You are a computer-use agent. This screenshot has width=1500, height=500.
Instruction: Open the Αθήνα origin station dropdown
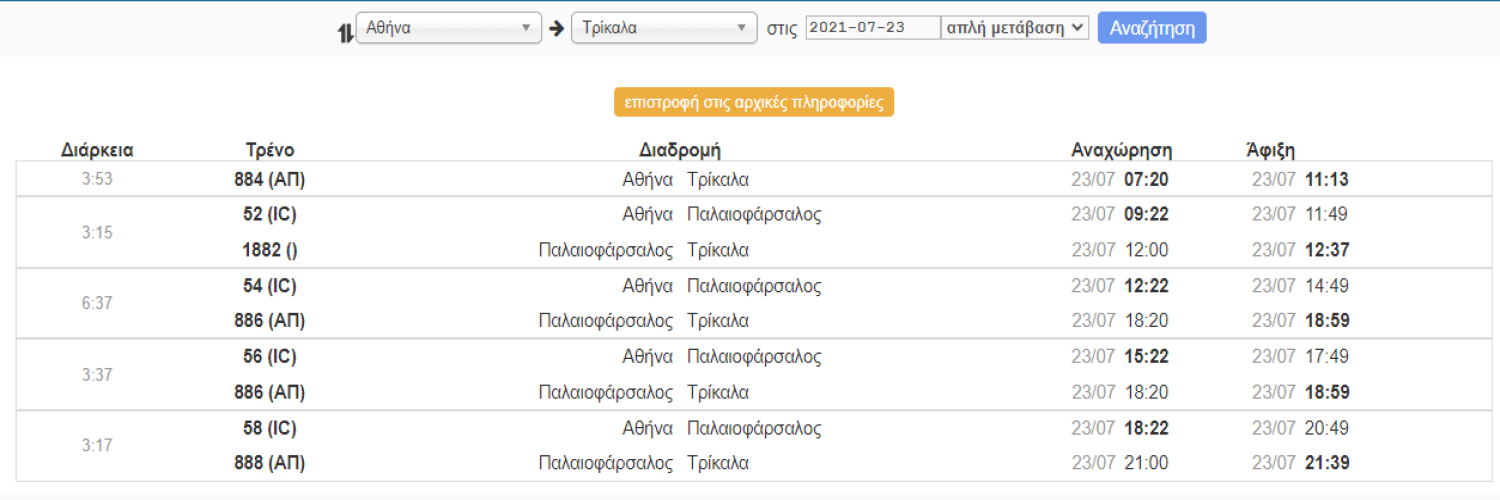pyautogui.click(x=449, y=28)
